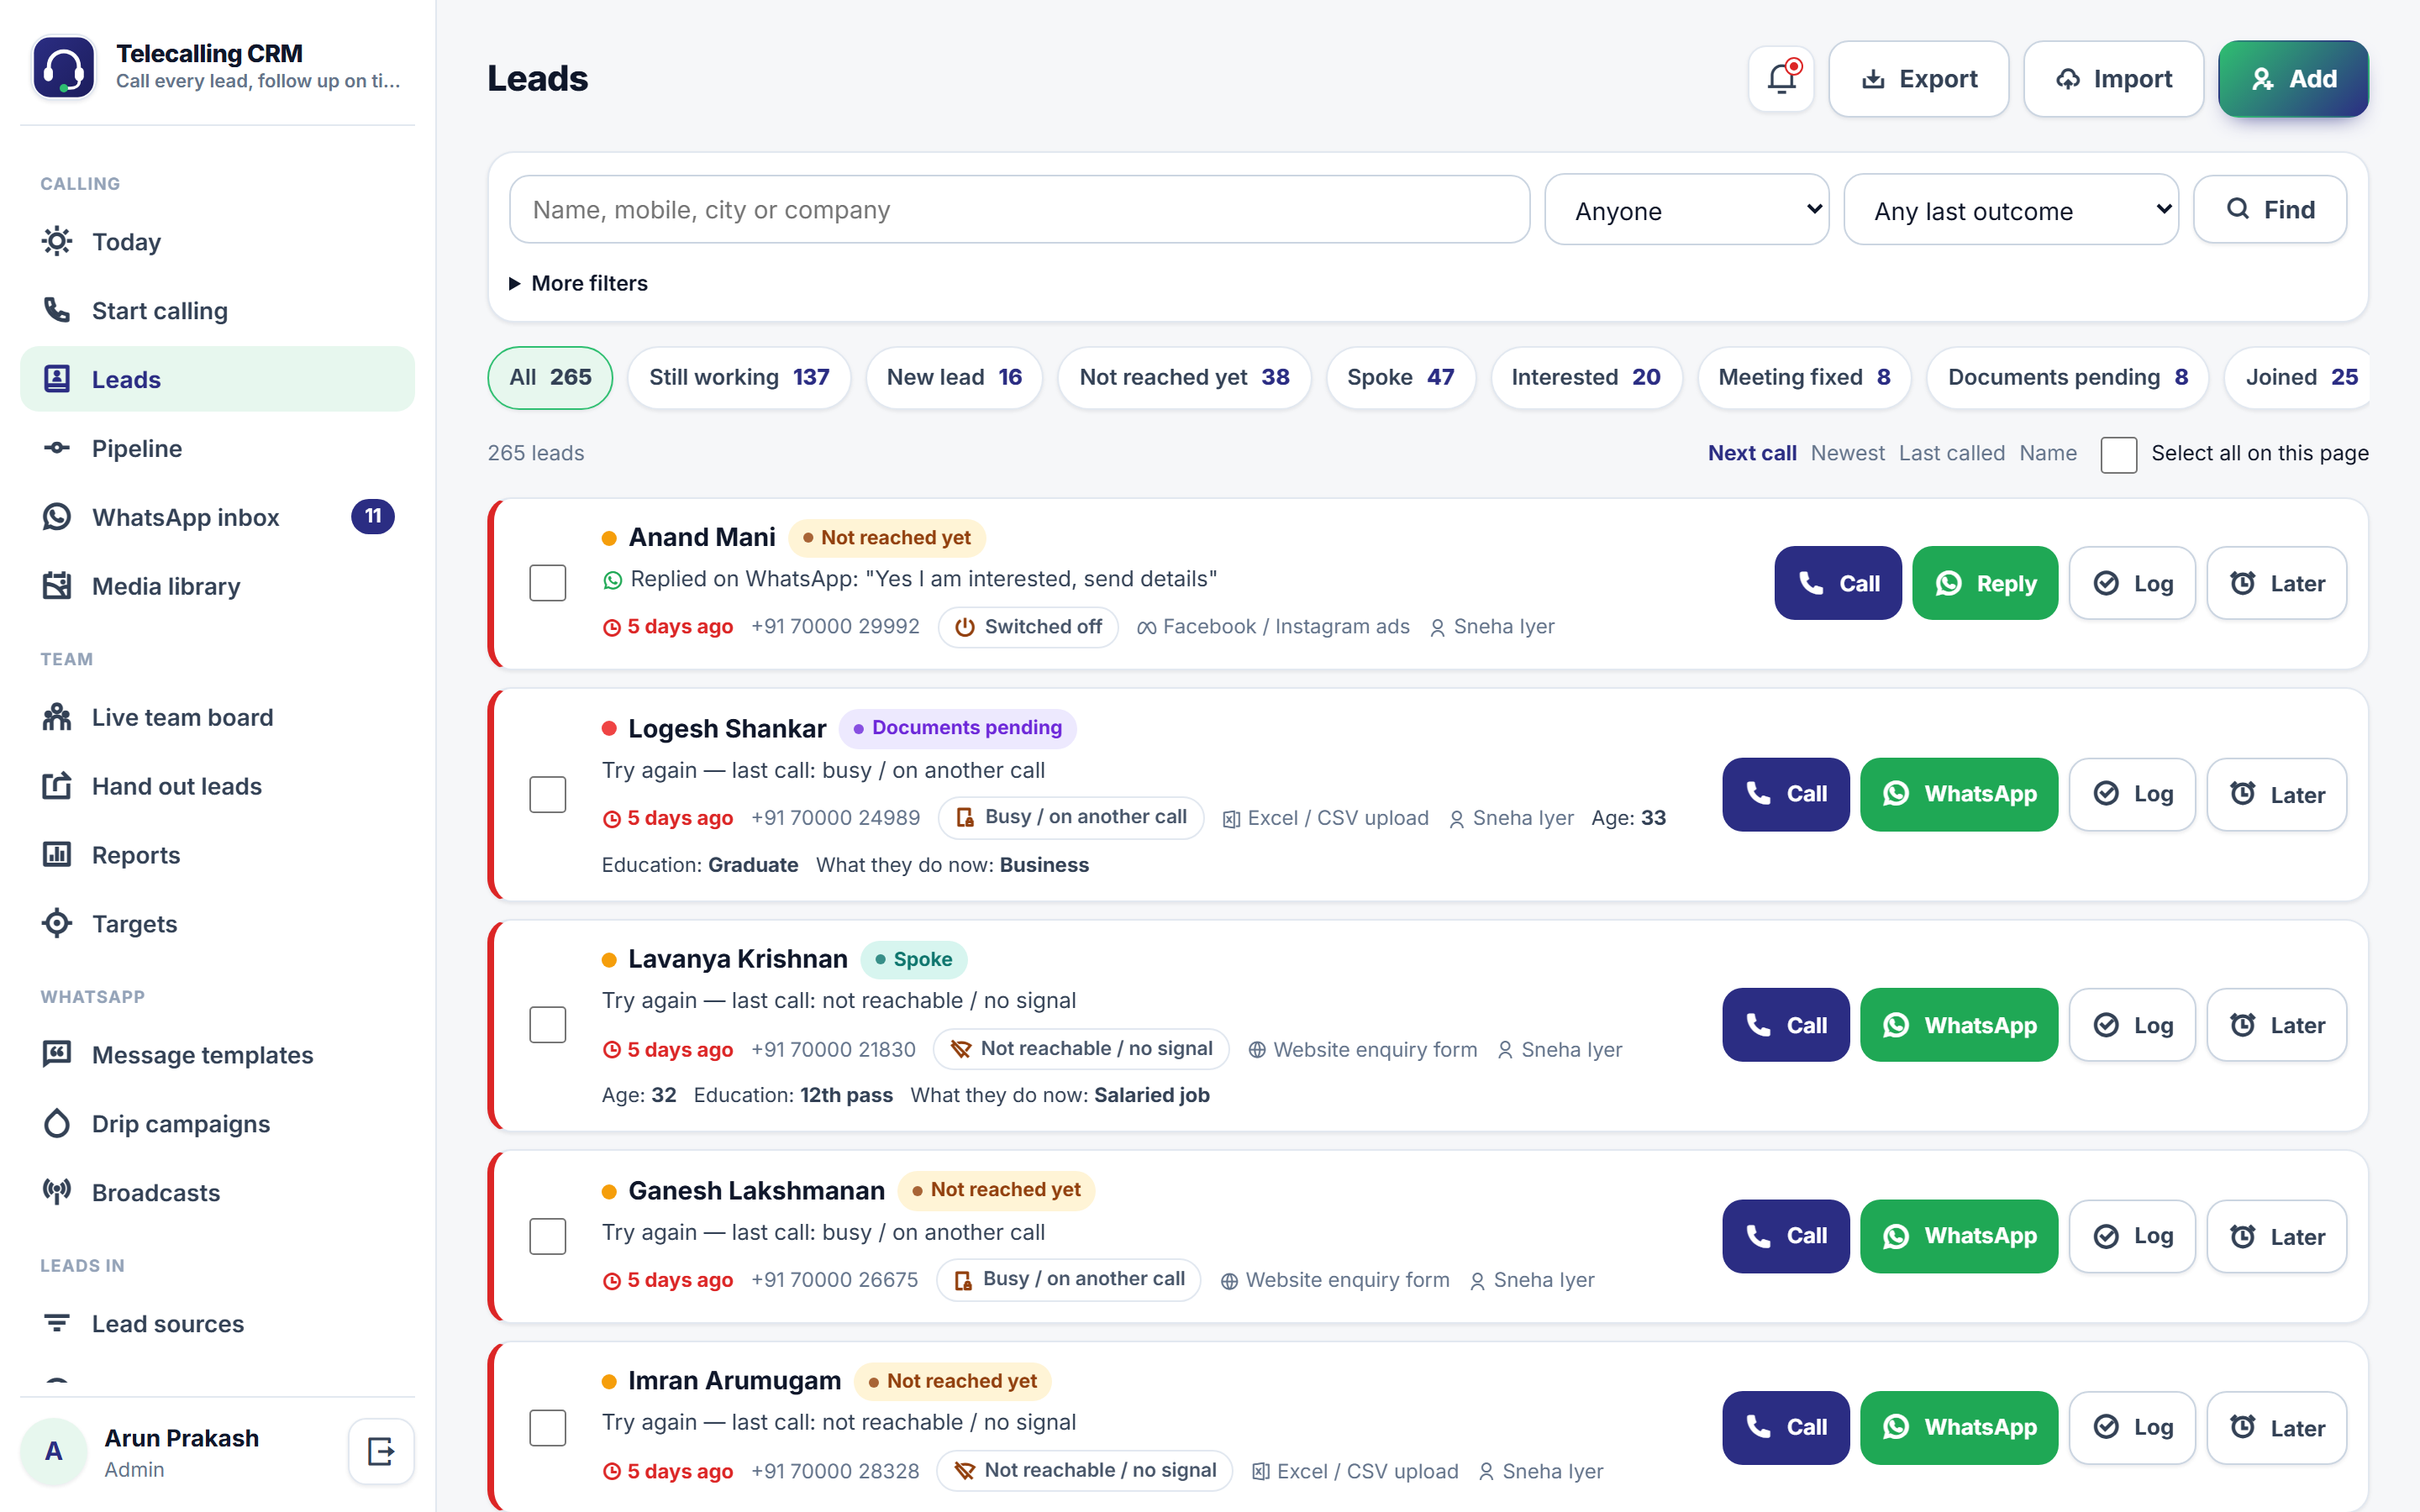Click the Lead sources filter icon

click(x=57, y=1323)
